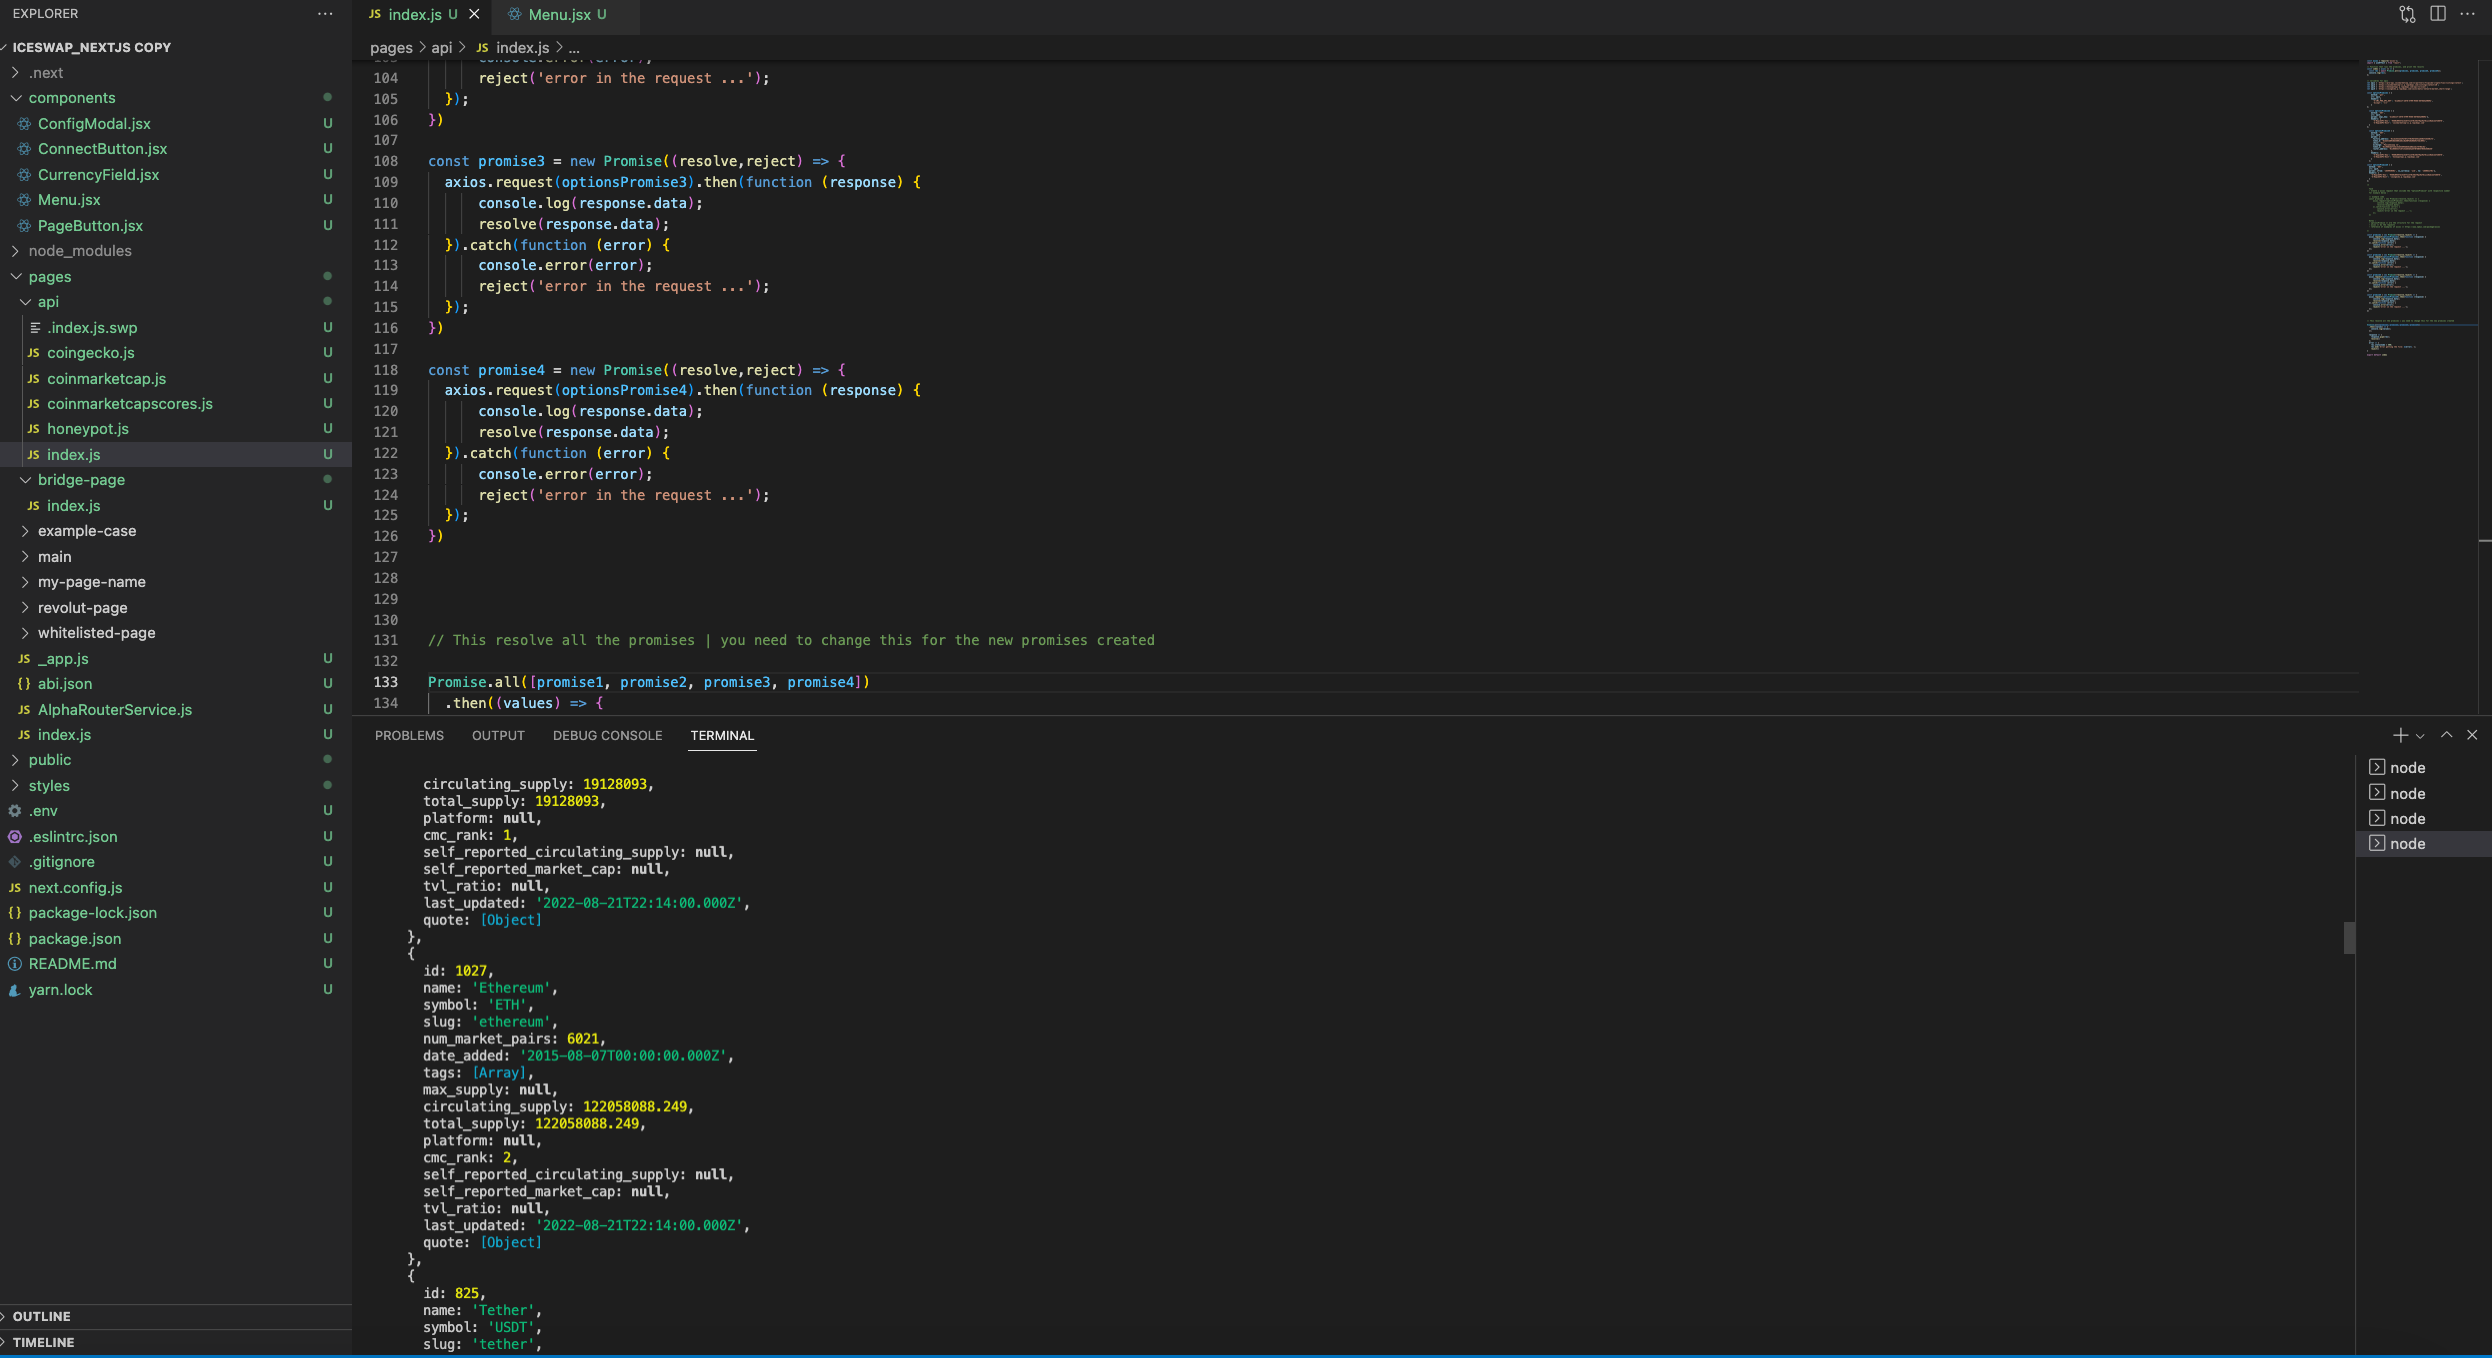Open the DEBUG CONSOLE tab
Image resolution: width=2492 pixels, height=1358 pixels.
pos(607,735)
